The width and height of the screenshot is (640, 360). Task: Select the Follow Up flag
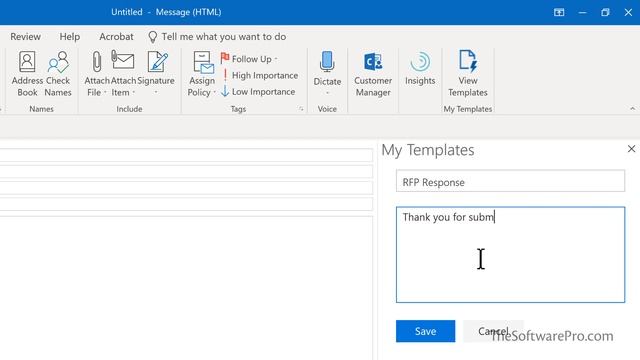[248, 59]
